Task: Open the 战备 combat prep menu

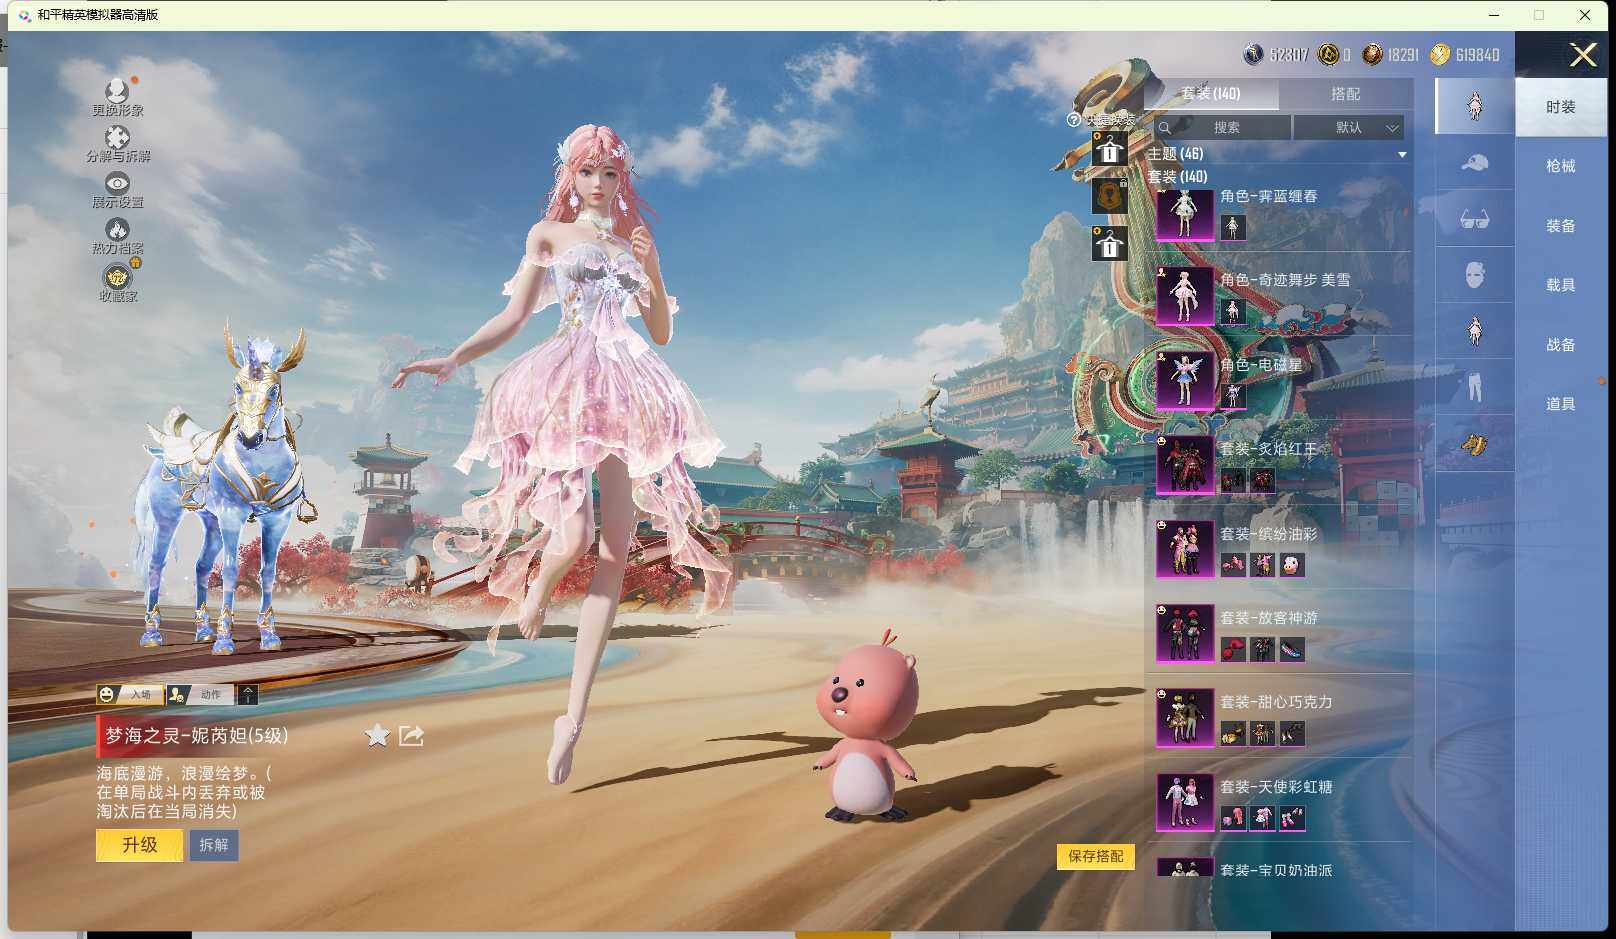Action: point(1560,345)
